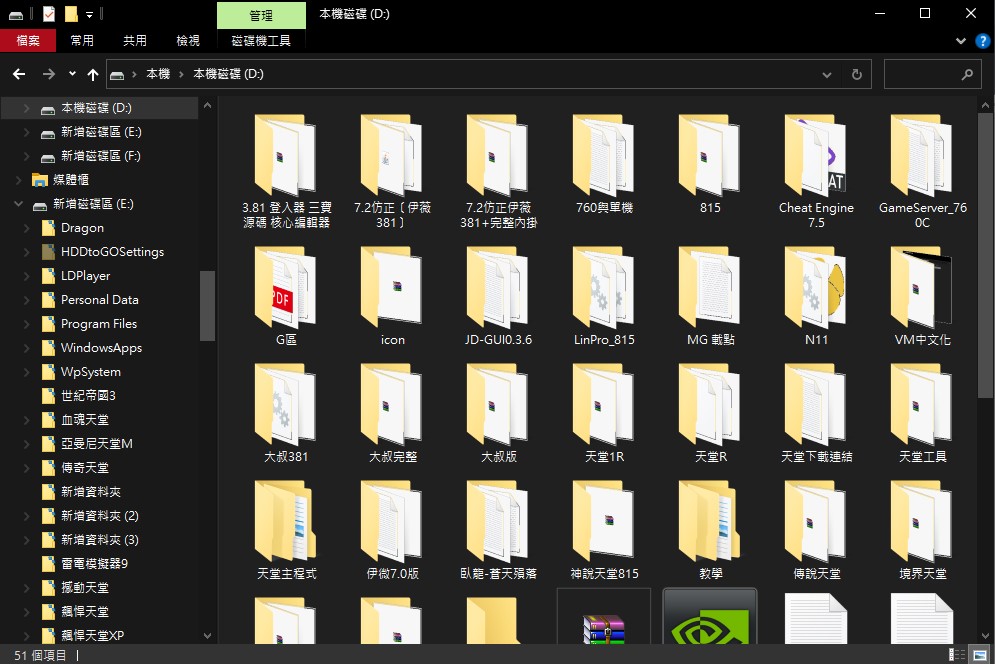
Task: Select 雷電模擬器9 in the navigation tree
Action: point(95,564)
